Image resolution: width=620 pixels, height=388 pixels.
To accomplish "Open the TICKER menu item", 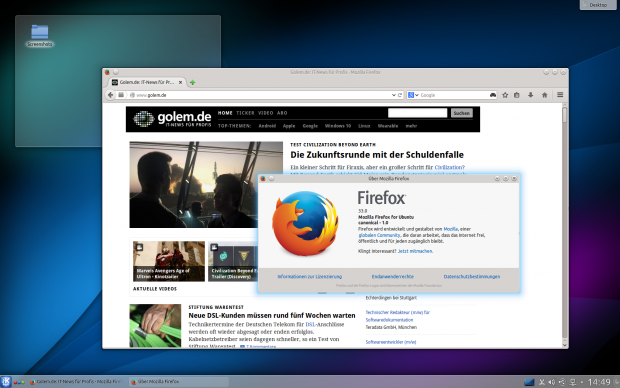I will pyautogui.click(x=245, y=113).
